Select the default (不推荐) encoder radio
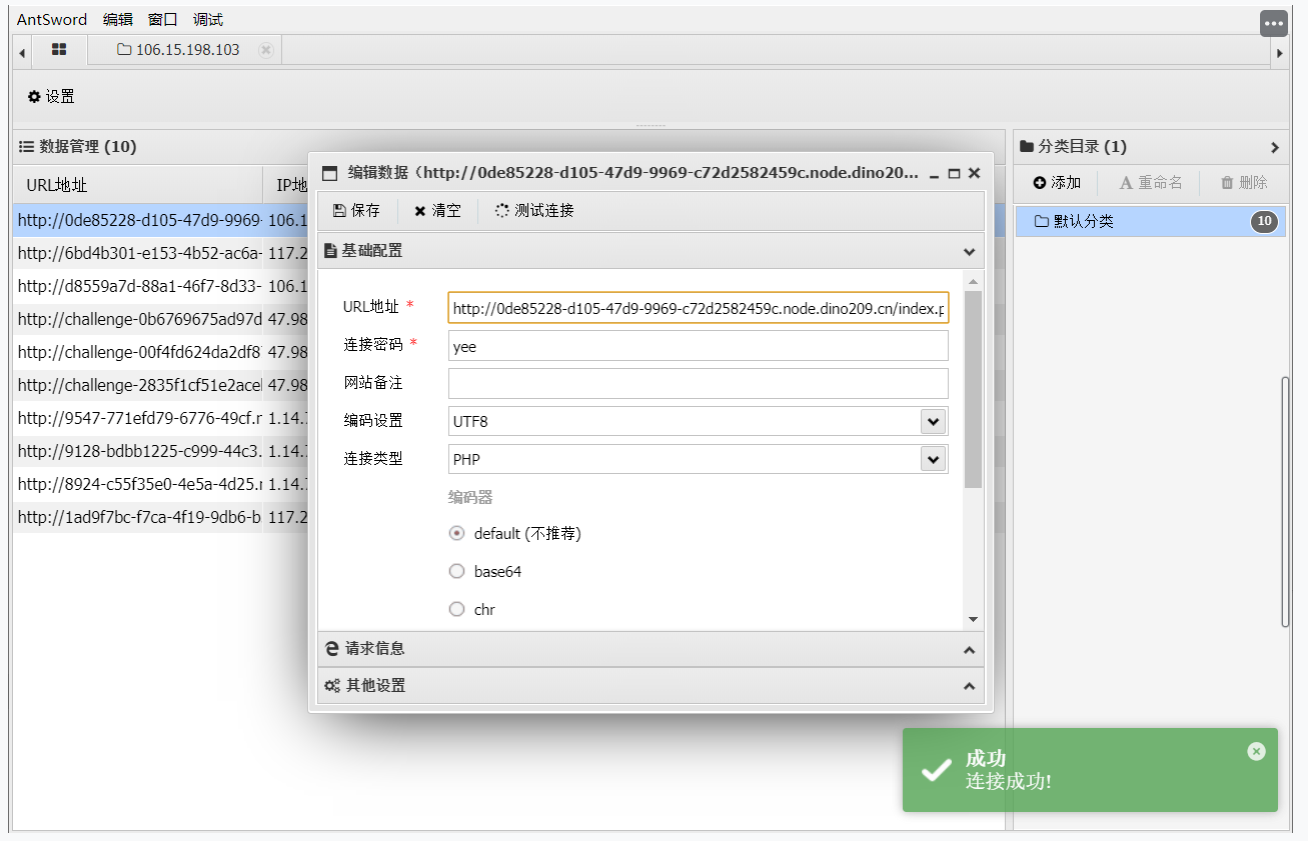Viewport: 1308px width, 841px height. 457,534
